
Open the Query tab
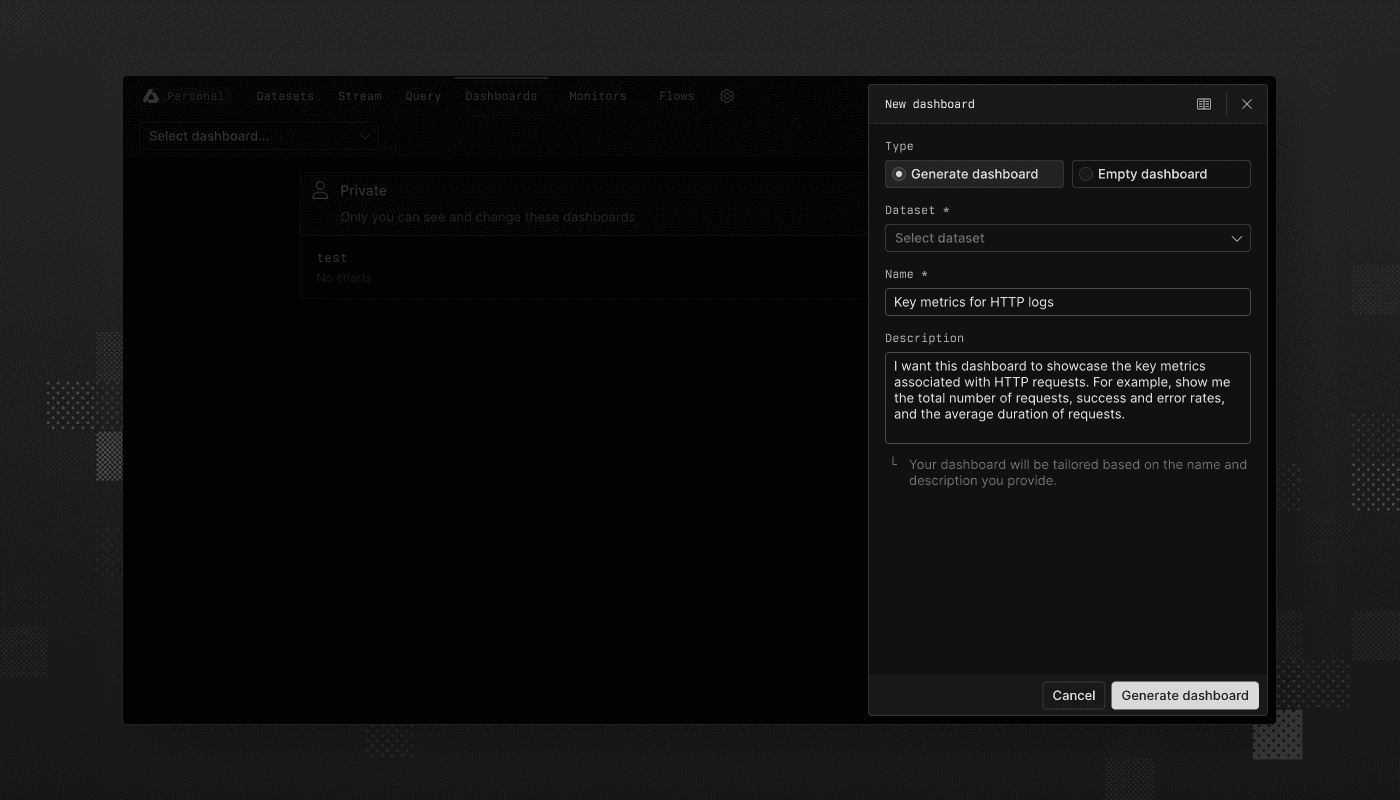(423, 95)
